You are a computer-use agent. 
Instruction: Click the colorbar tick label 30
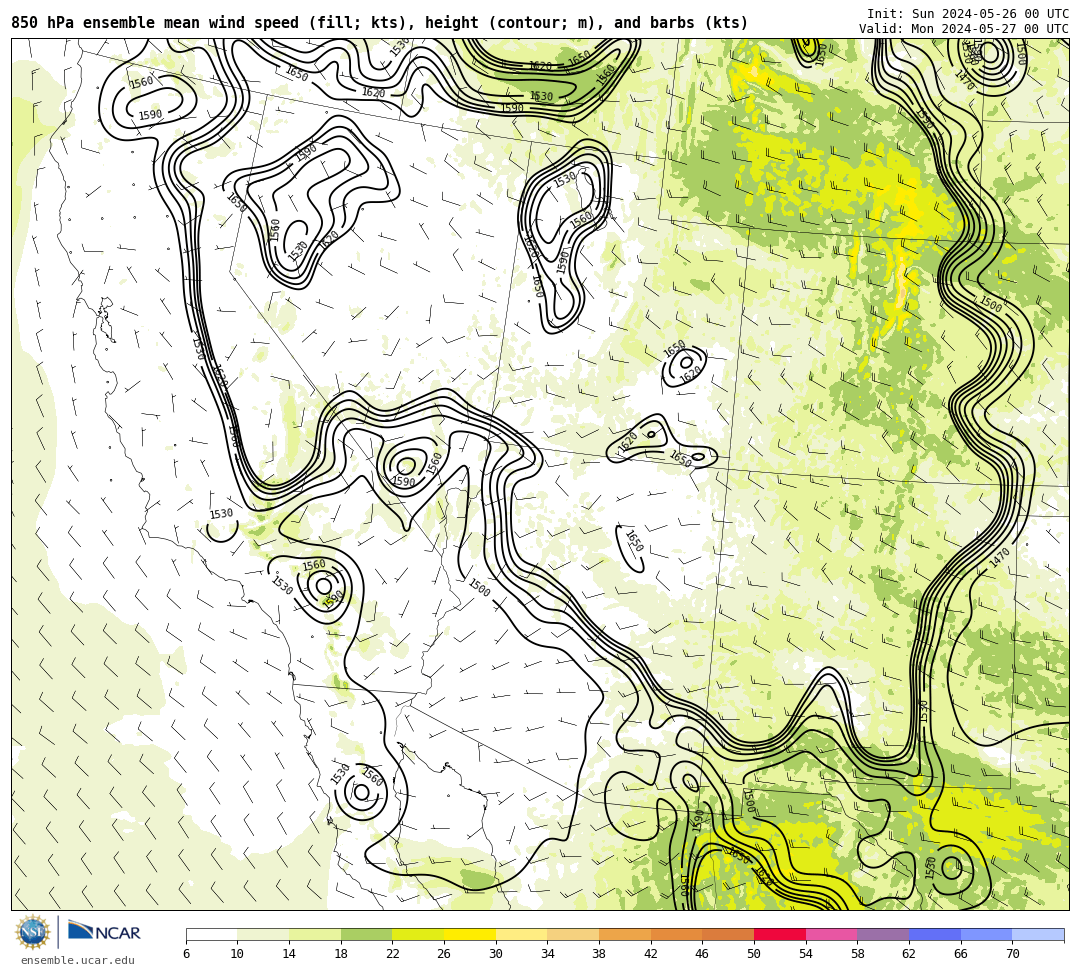tap(495, 954)
